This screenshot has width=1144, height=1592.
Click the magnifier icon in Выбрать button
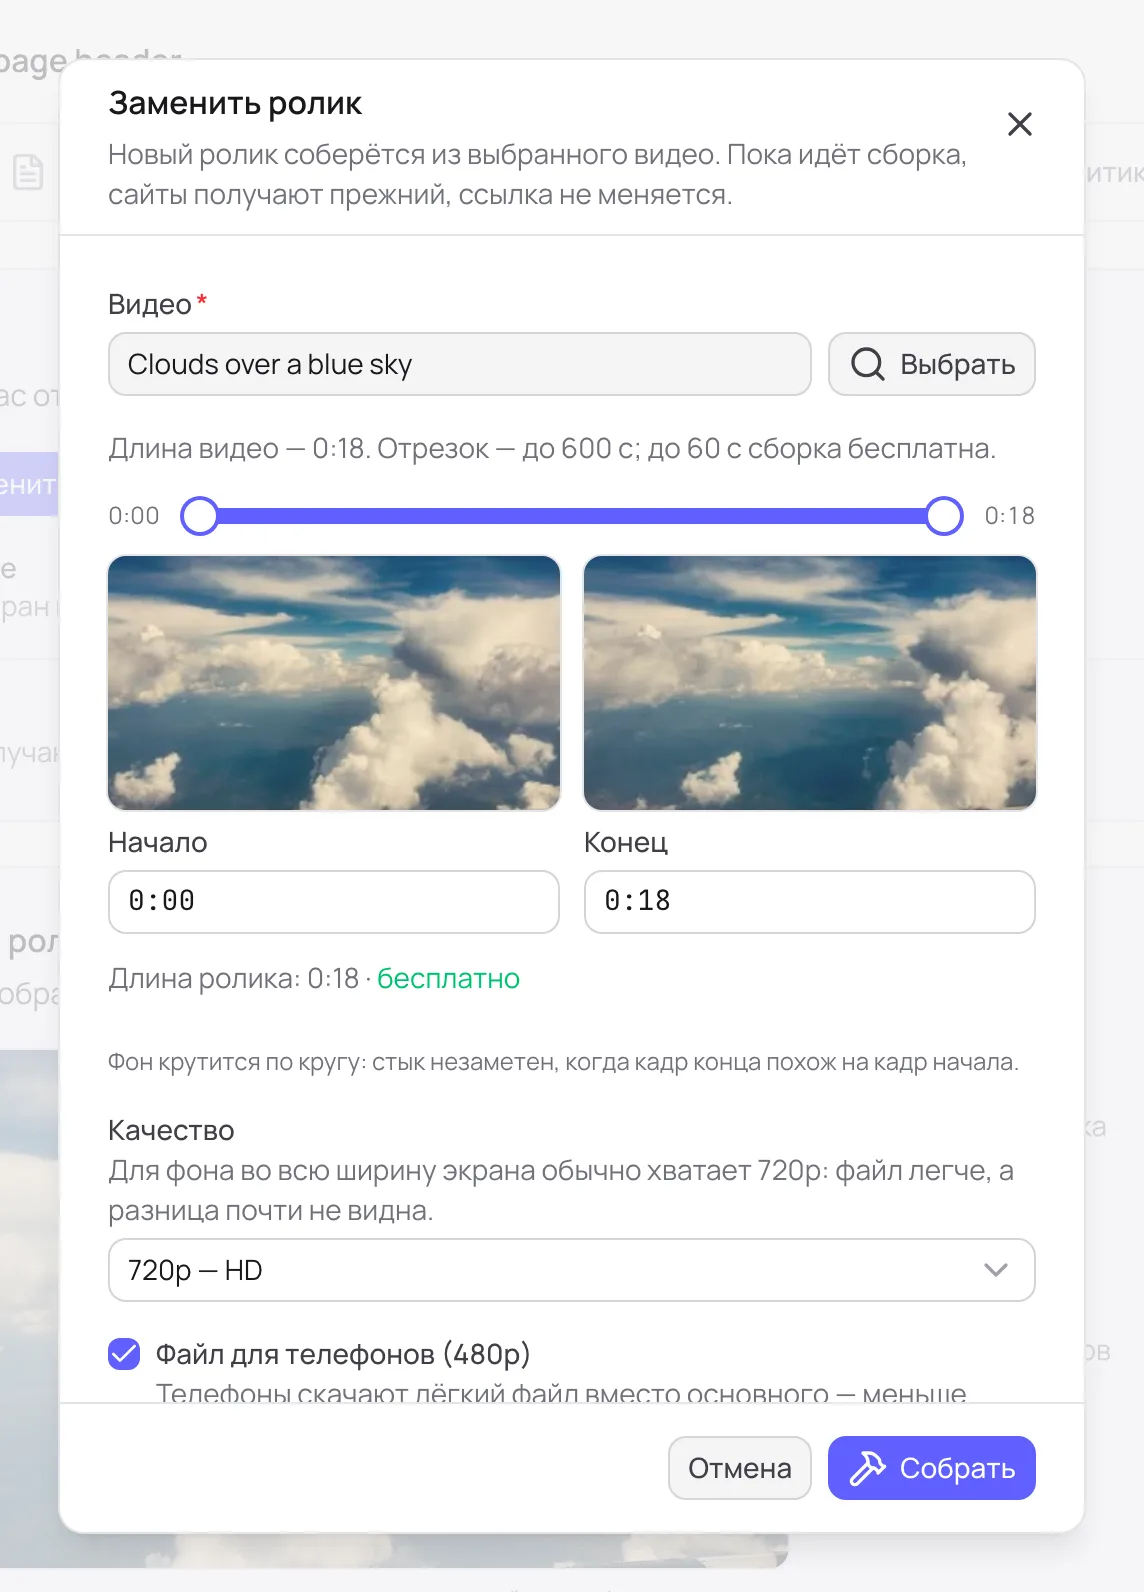click(x=868, y=364)
